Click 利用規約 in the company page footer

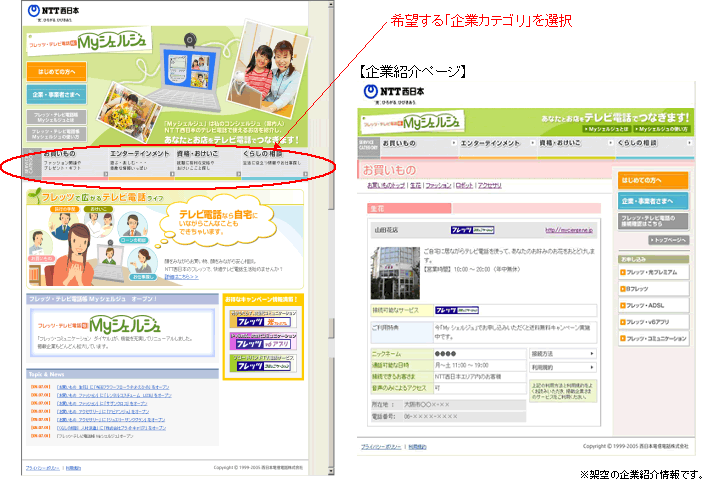coord(417,447)
